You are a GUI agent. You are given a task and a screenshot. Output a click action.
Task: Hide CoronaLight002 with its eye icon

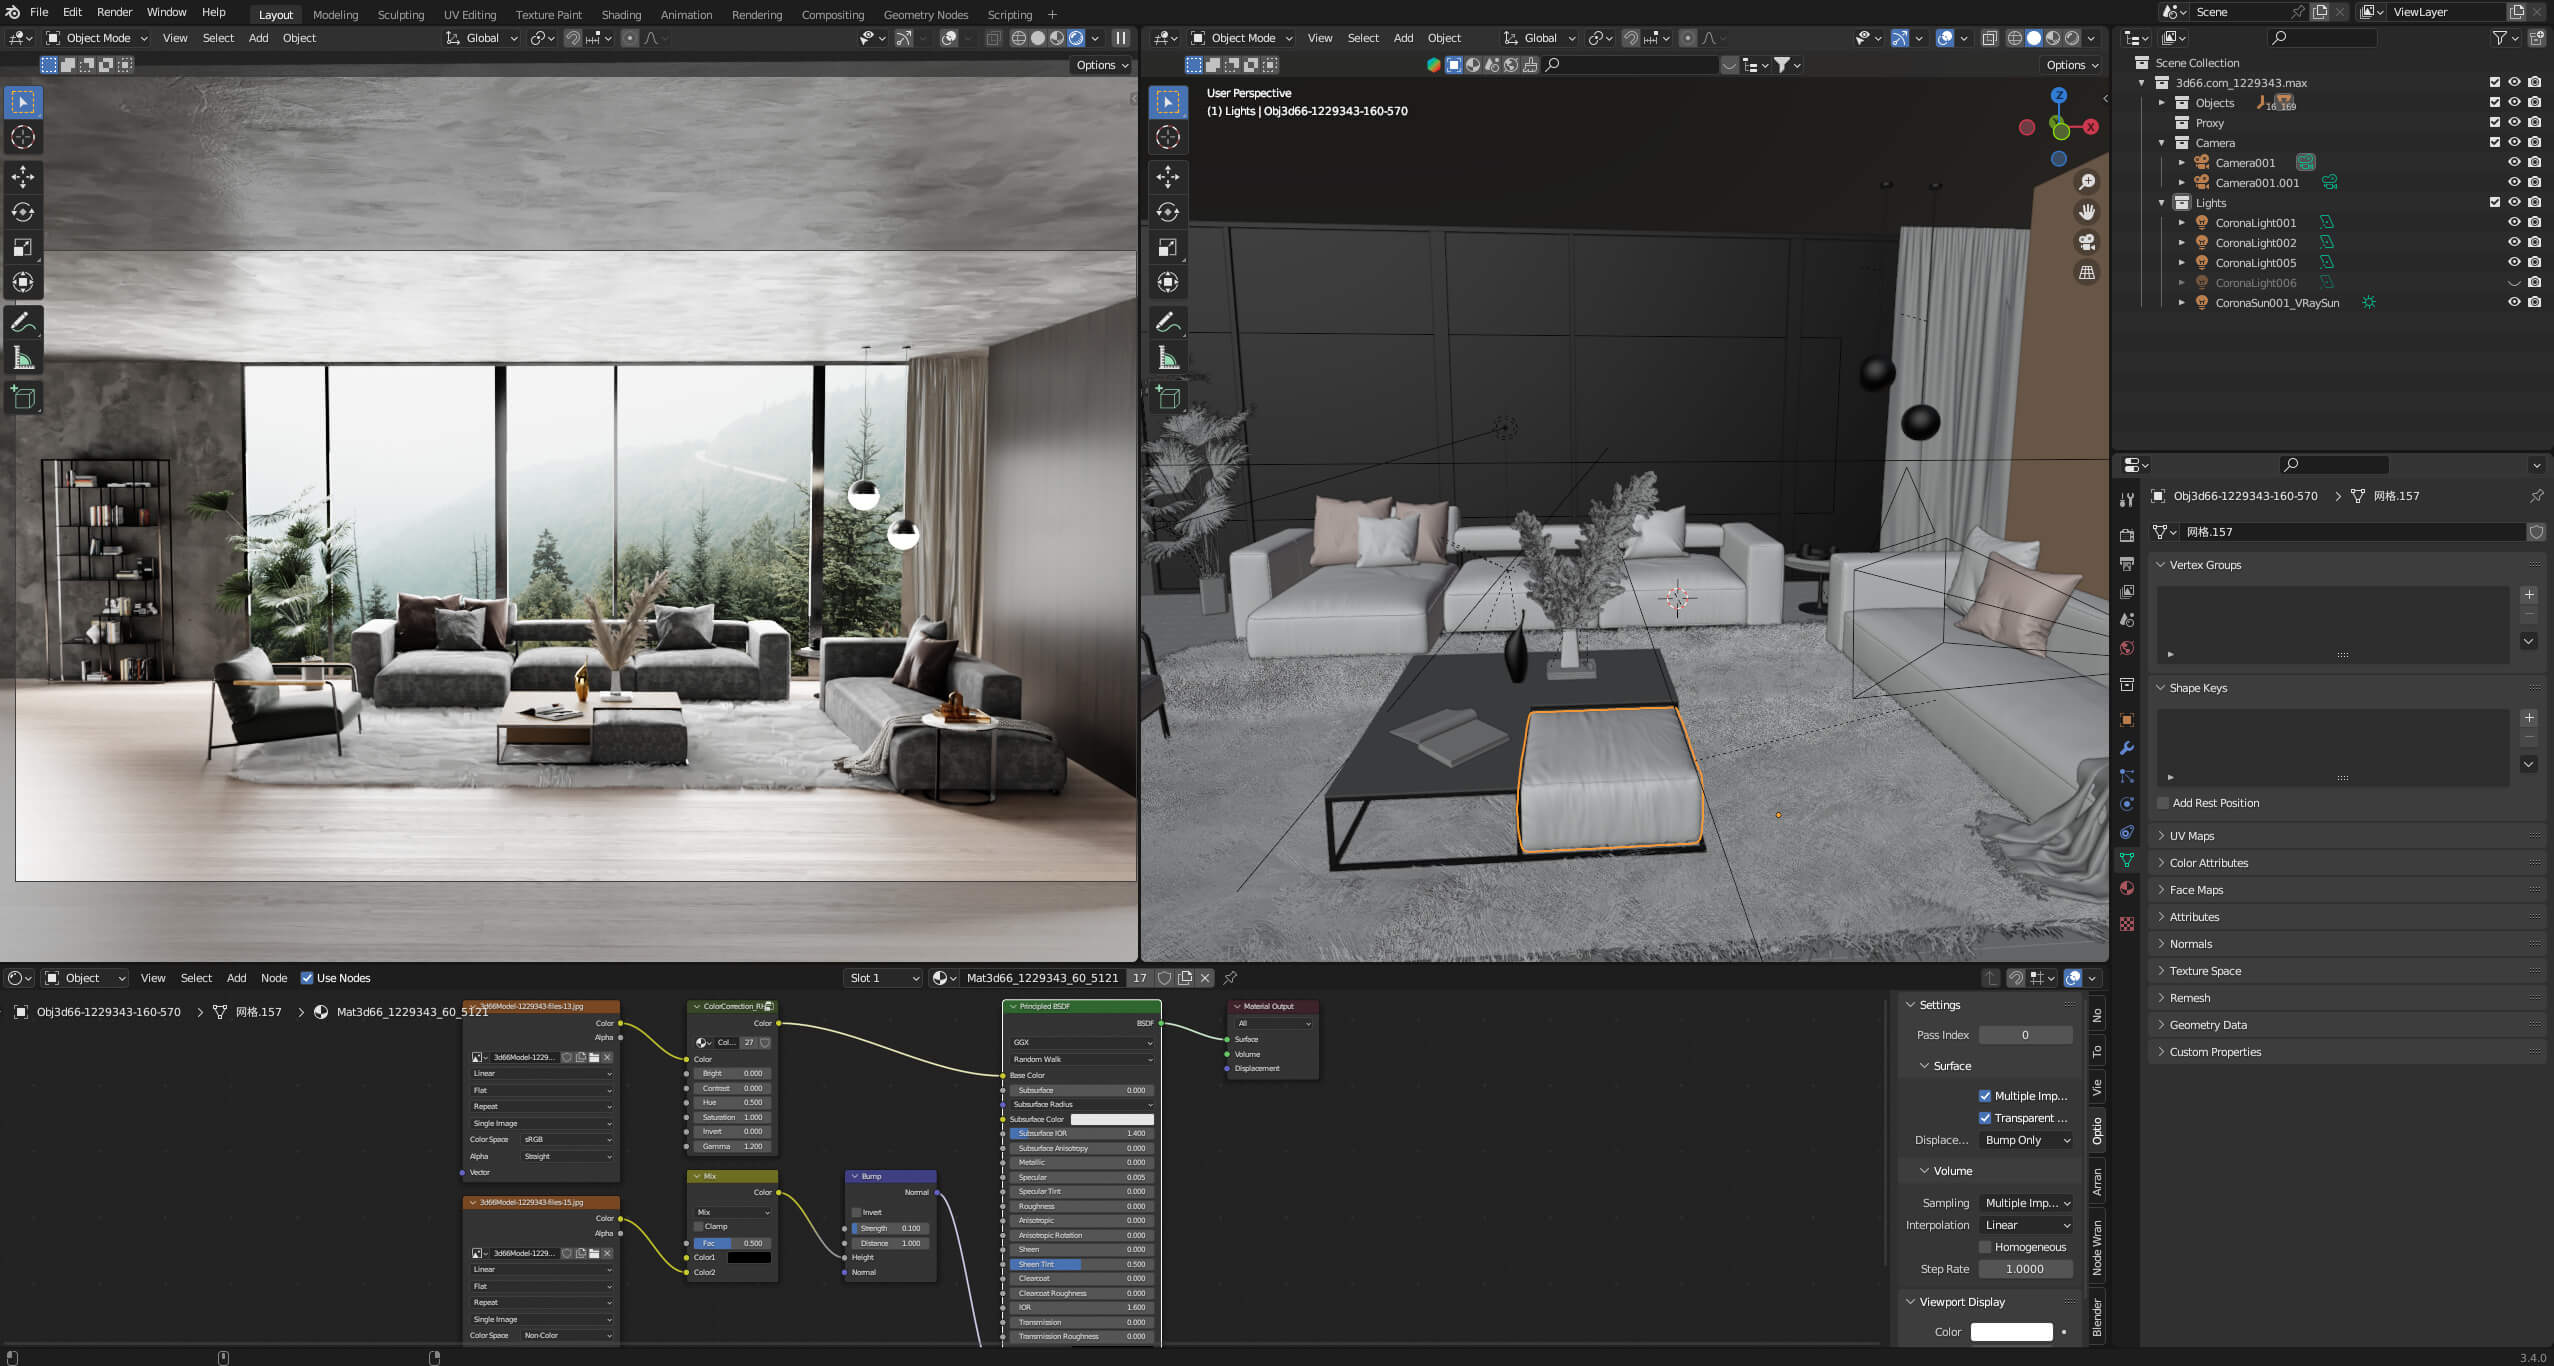point(2513,242)
